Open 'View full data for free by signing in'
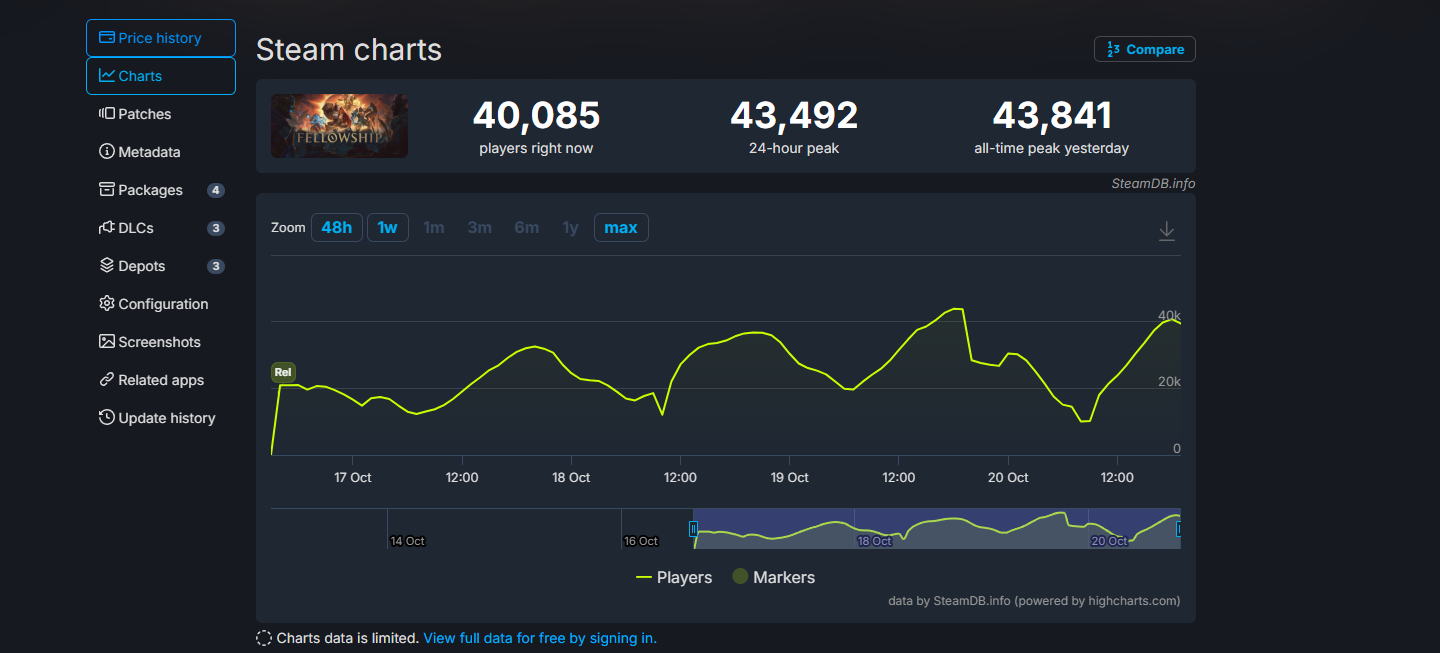 point(540,638)
